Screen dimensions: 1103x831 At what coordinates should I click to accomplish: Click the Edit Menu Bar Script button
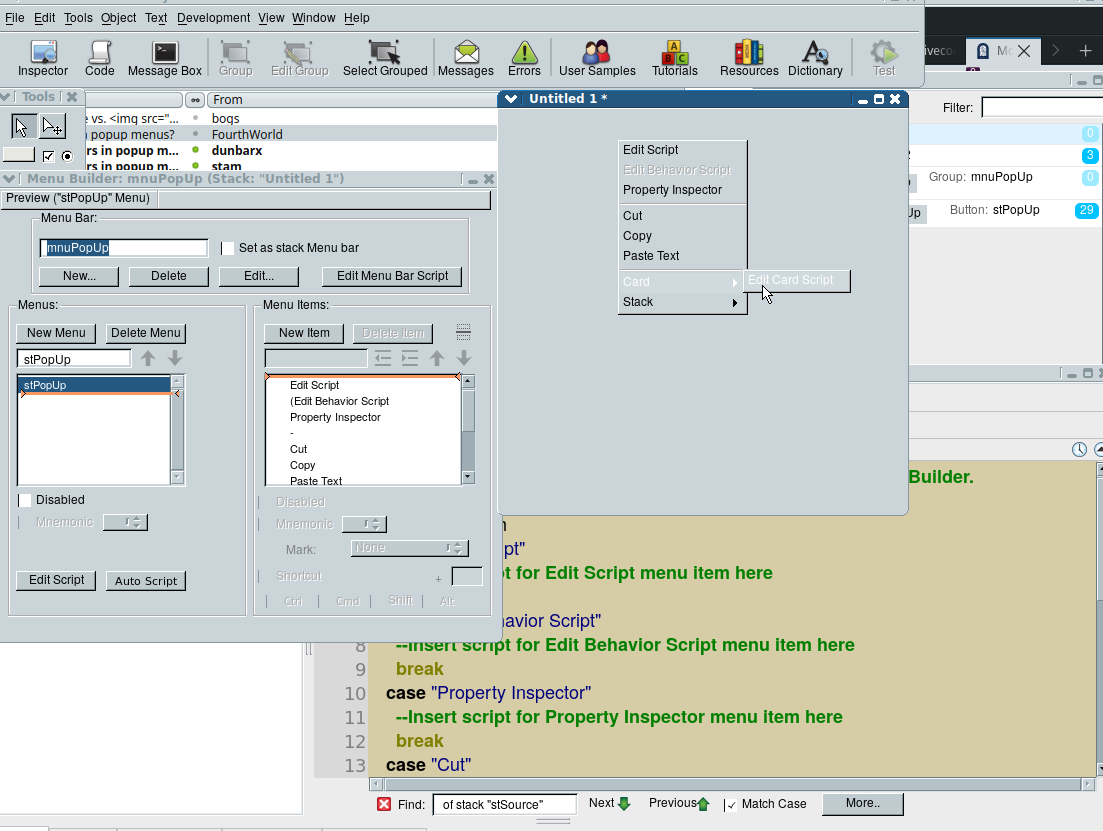pos(392,276)
